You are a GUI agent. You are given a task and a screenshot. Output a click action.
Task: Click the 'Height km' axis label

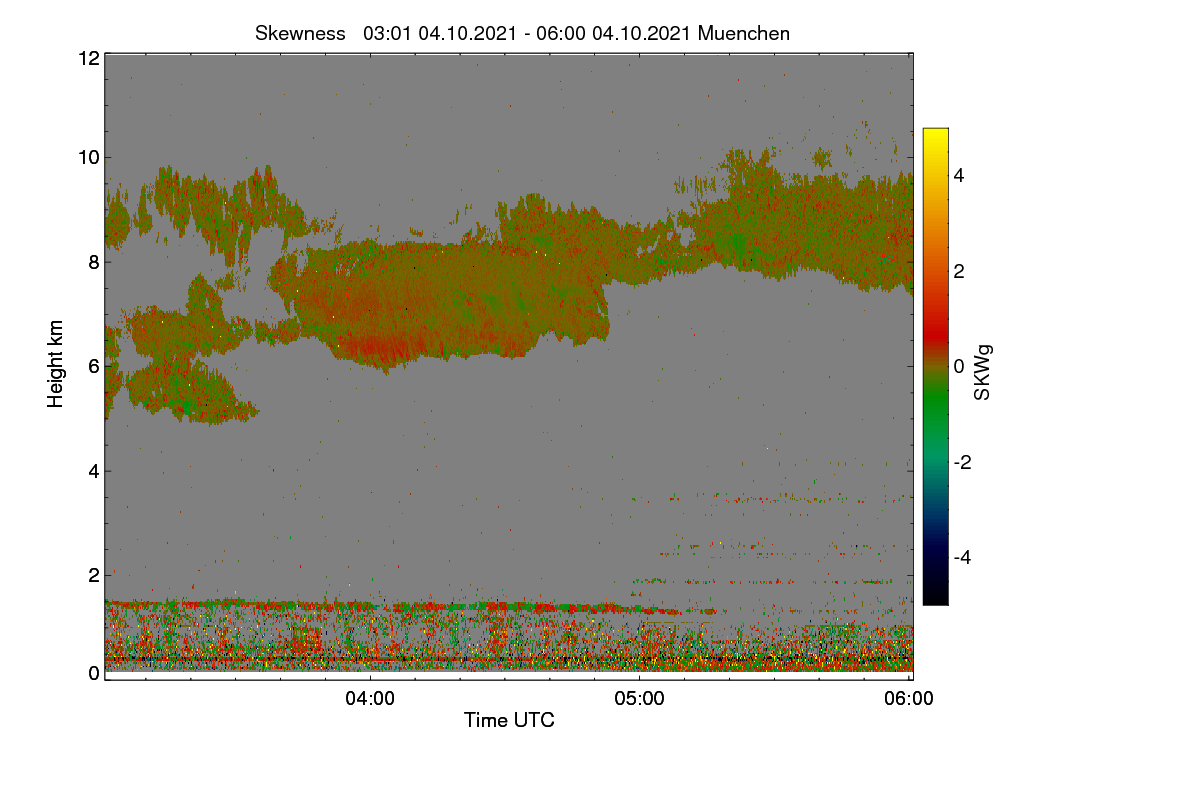(56, 364)
